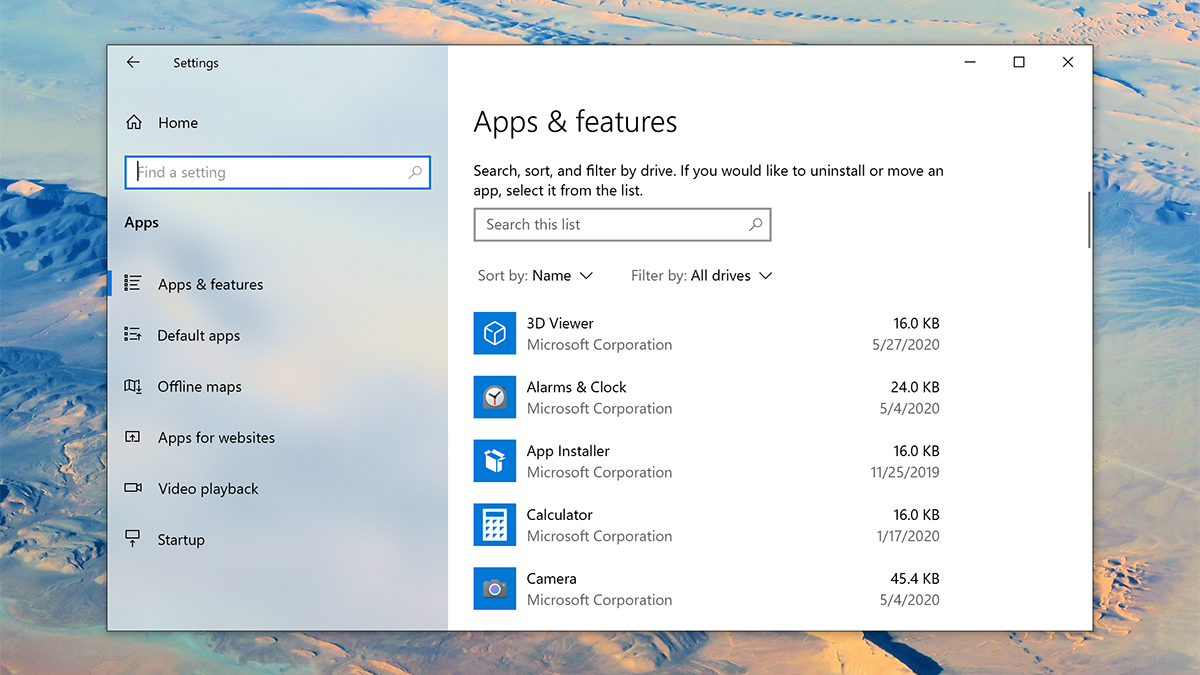
Task: Click the Offline maps sidebar icon
Action: [x=132, y=386]
